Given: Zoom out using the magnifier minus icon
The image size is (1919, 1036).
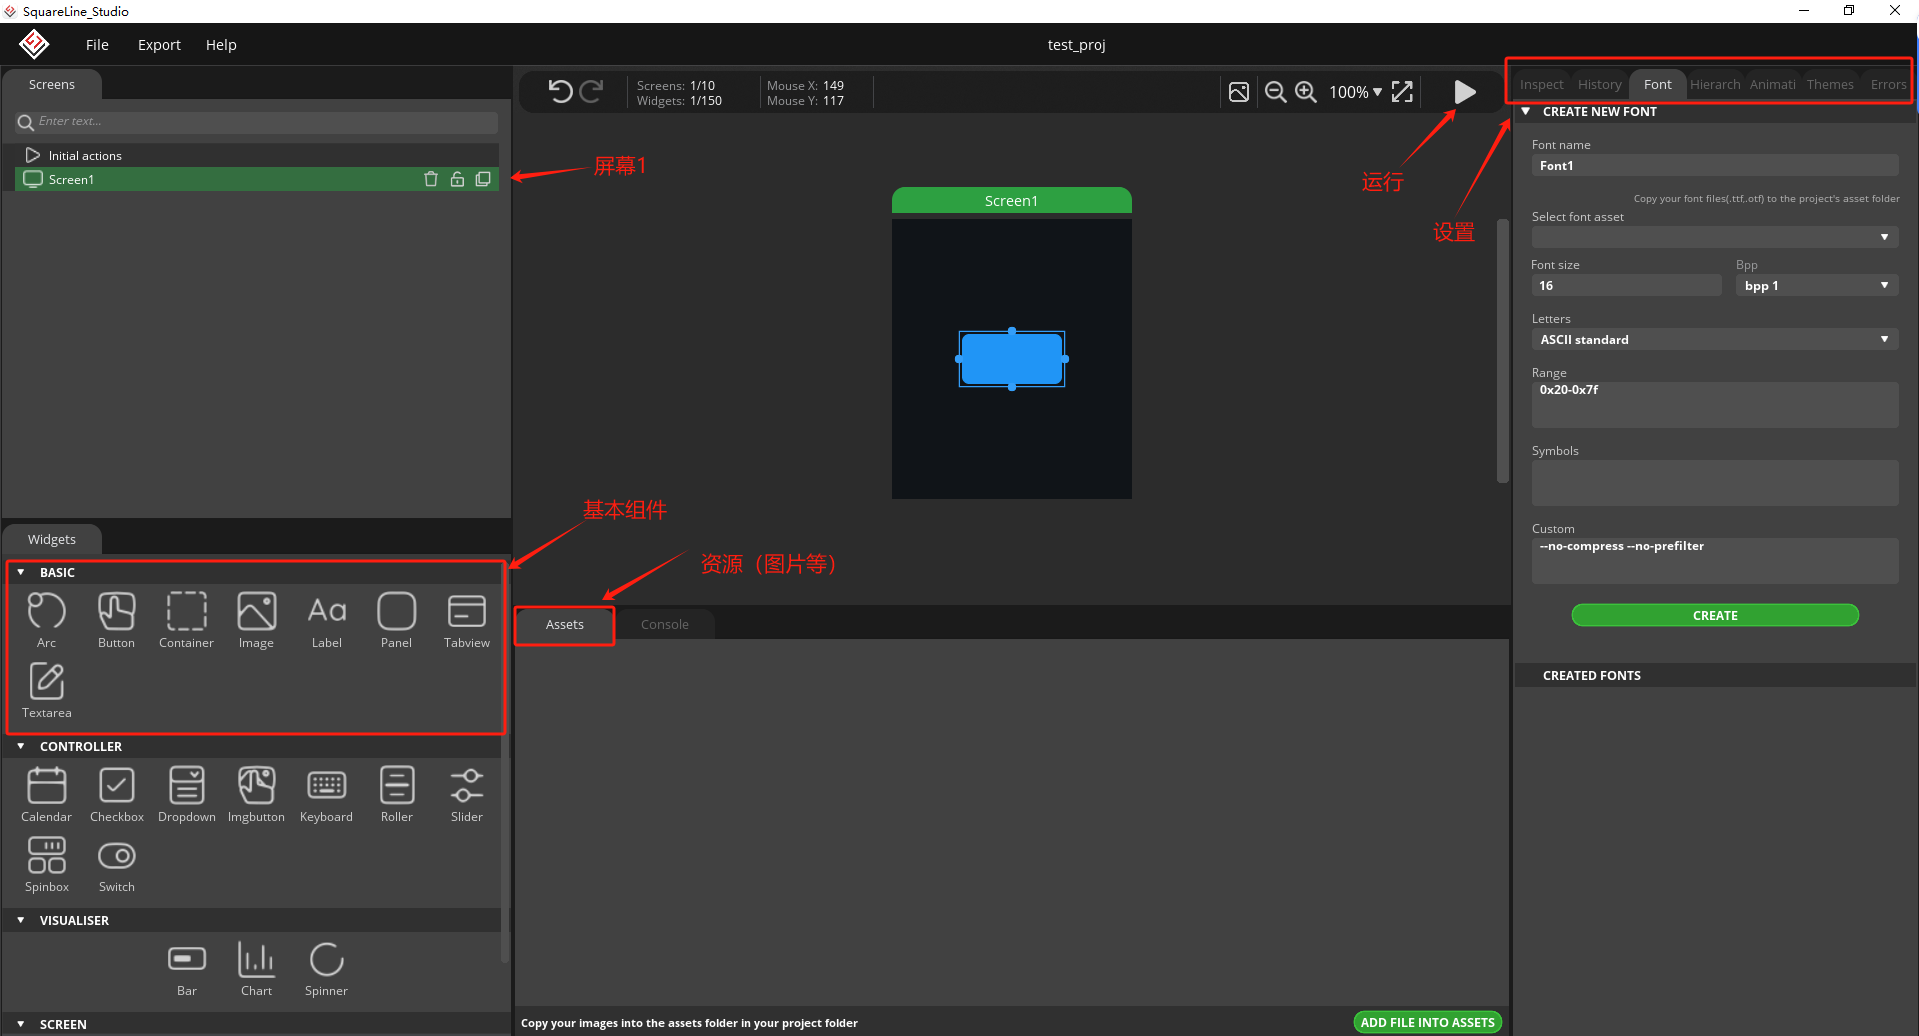Looking at the screenshot, I should pos(1275,92).
